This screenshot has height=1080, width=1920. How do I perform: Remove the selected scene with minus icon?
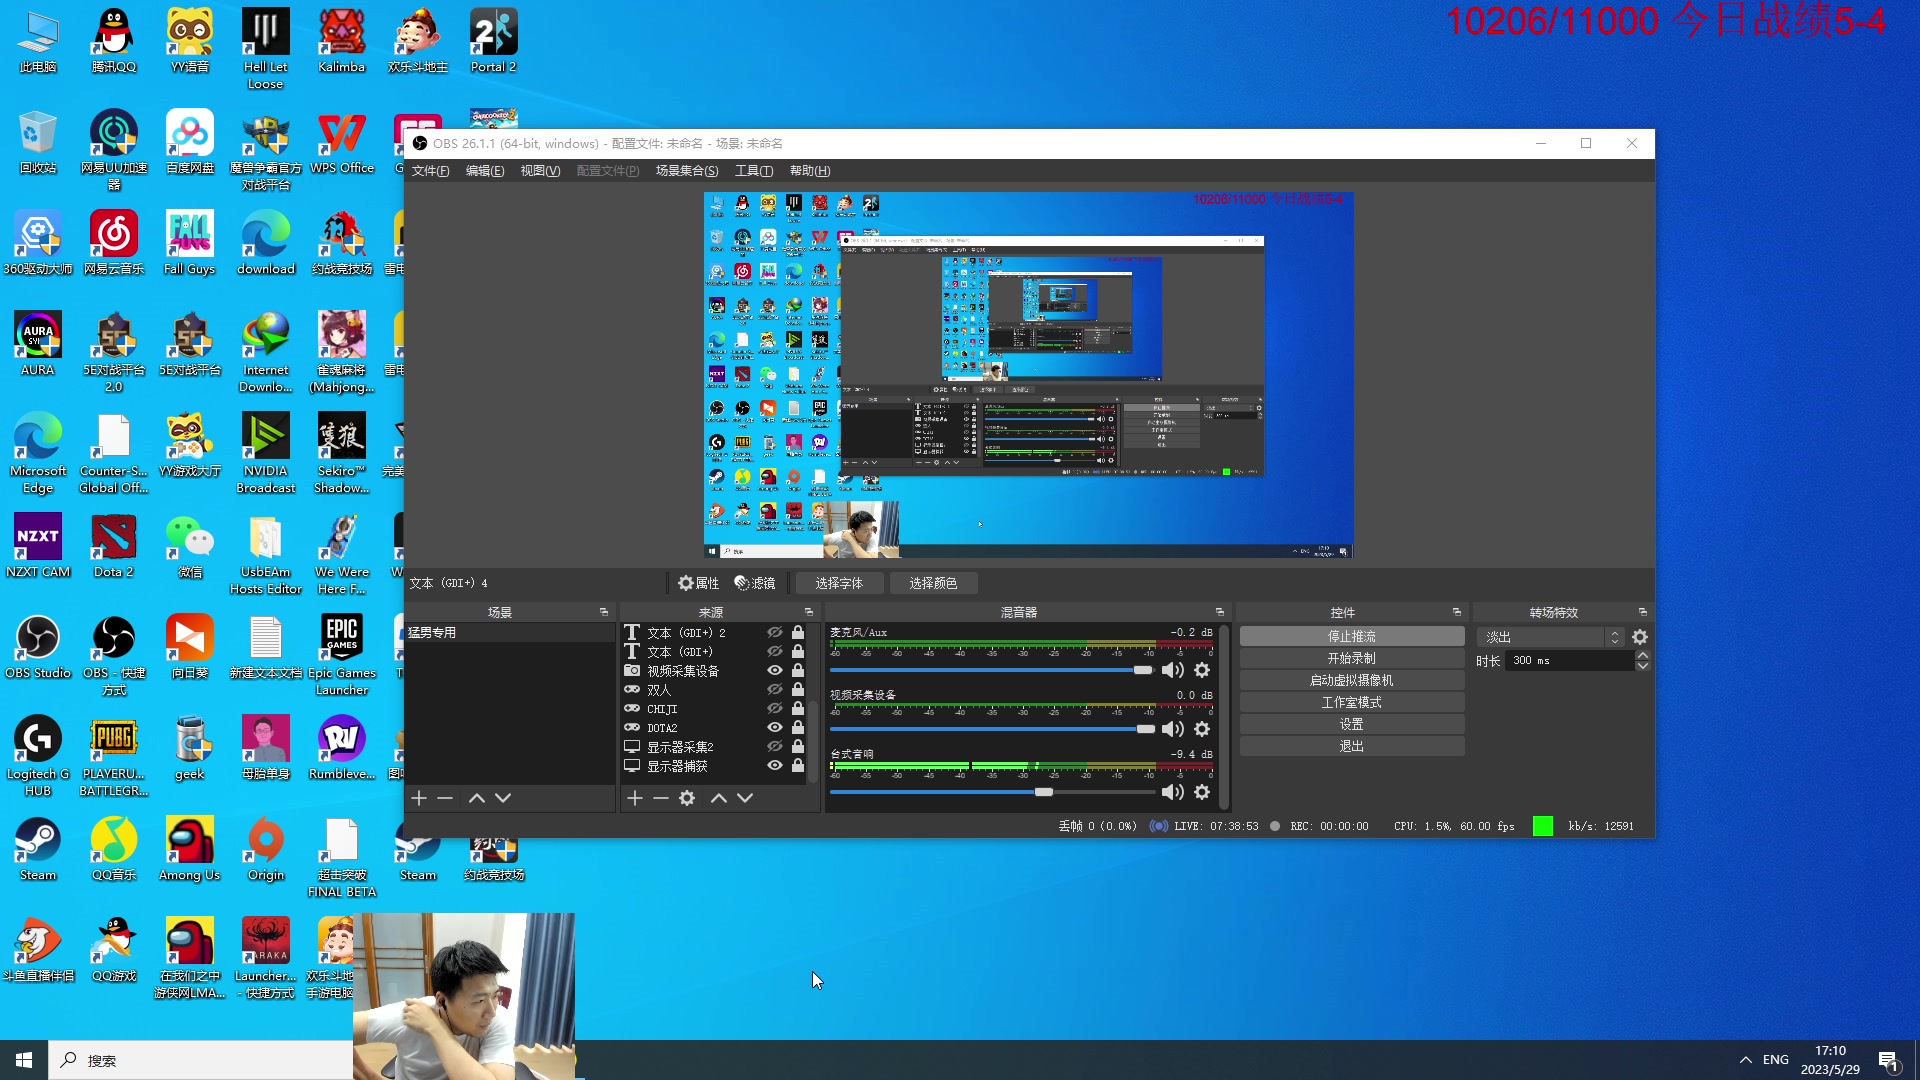tap(446, 798)
